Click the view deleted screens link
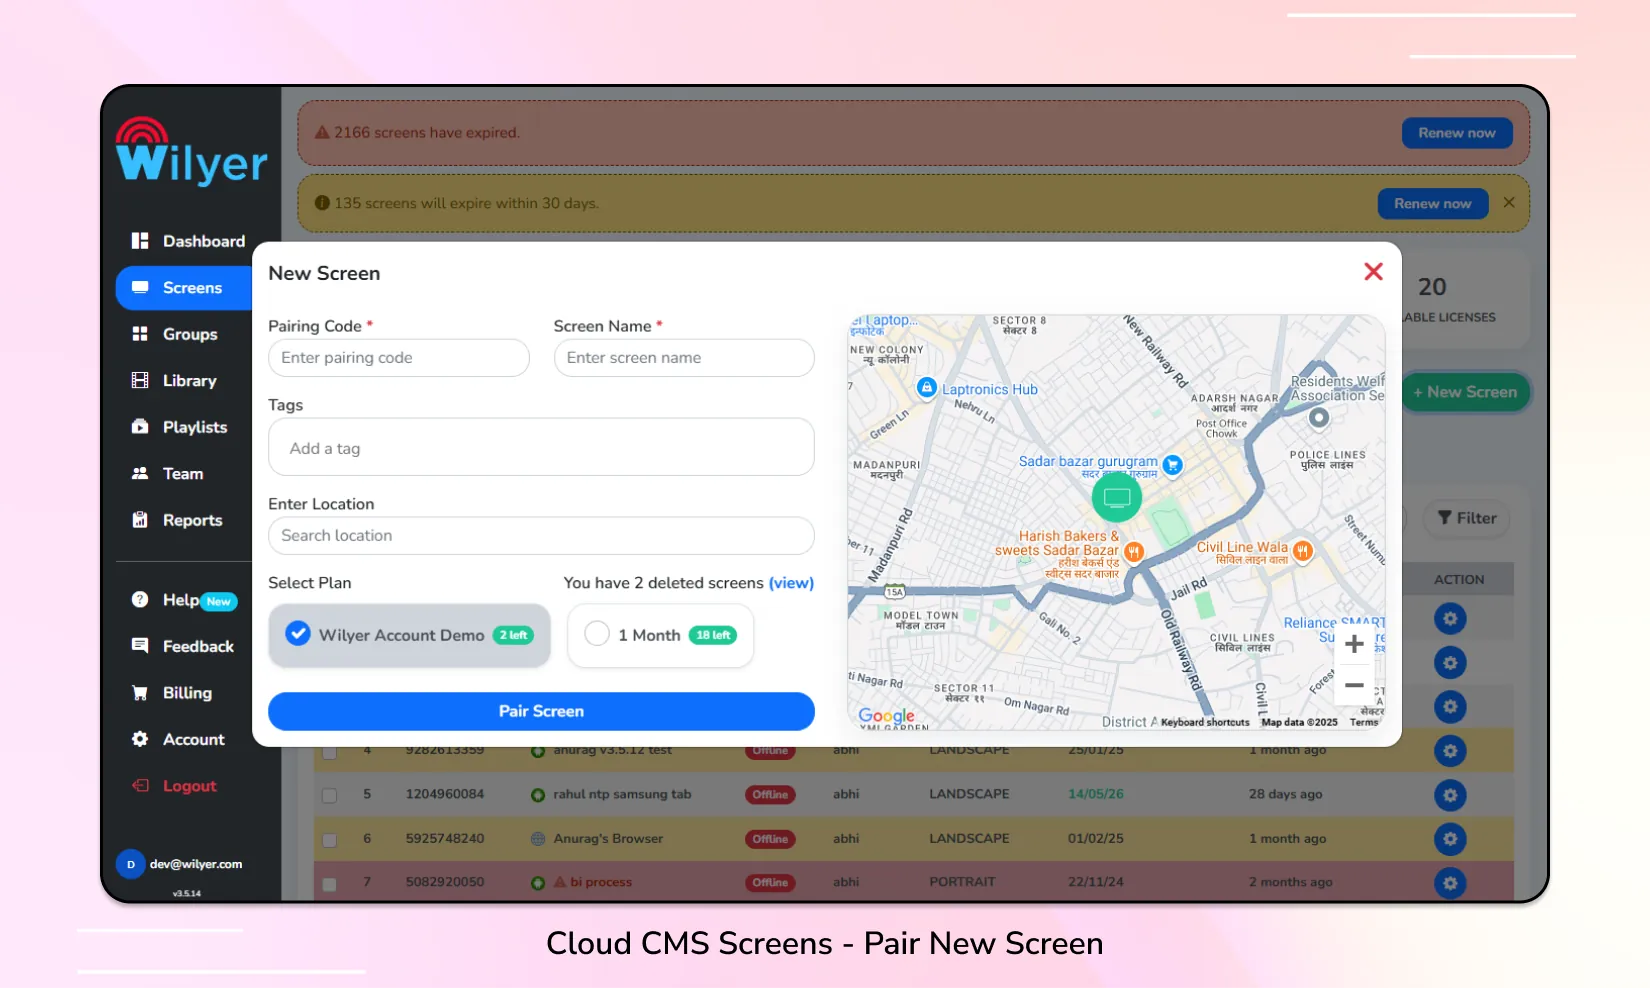Viewport: 1650px width, 988px height. [x=791, y=583]
